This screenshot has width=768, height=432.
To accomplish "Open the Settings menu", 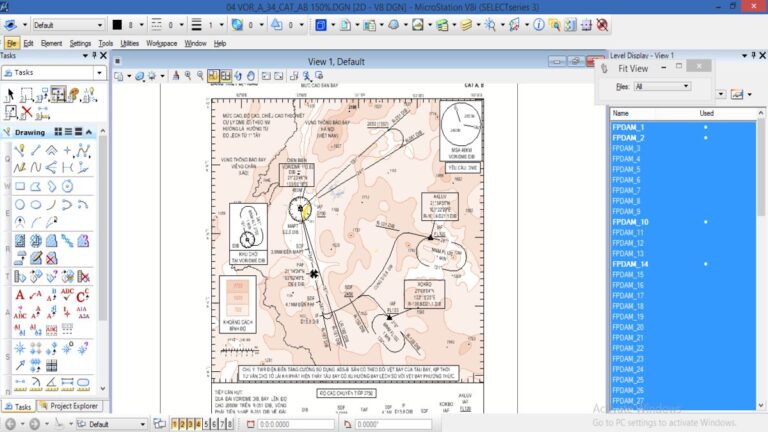I will [80, 43].
